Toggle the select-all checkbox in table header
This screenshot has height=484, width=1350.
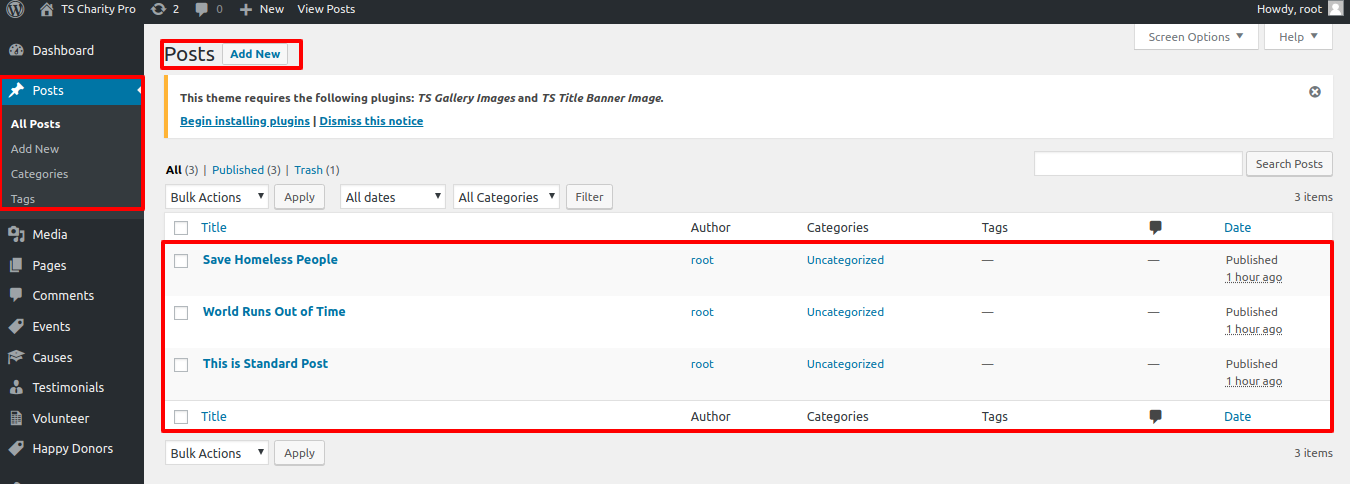point(181,228)
